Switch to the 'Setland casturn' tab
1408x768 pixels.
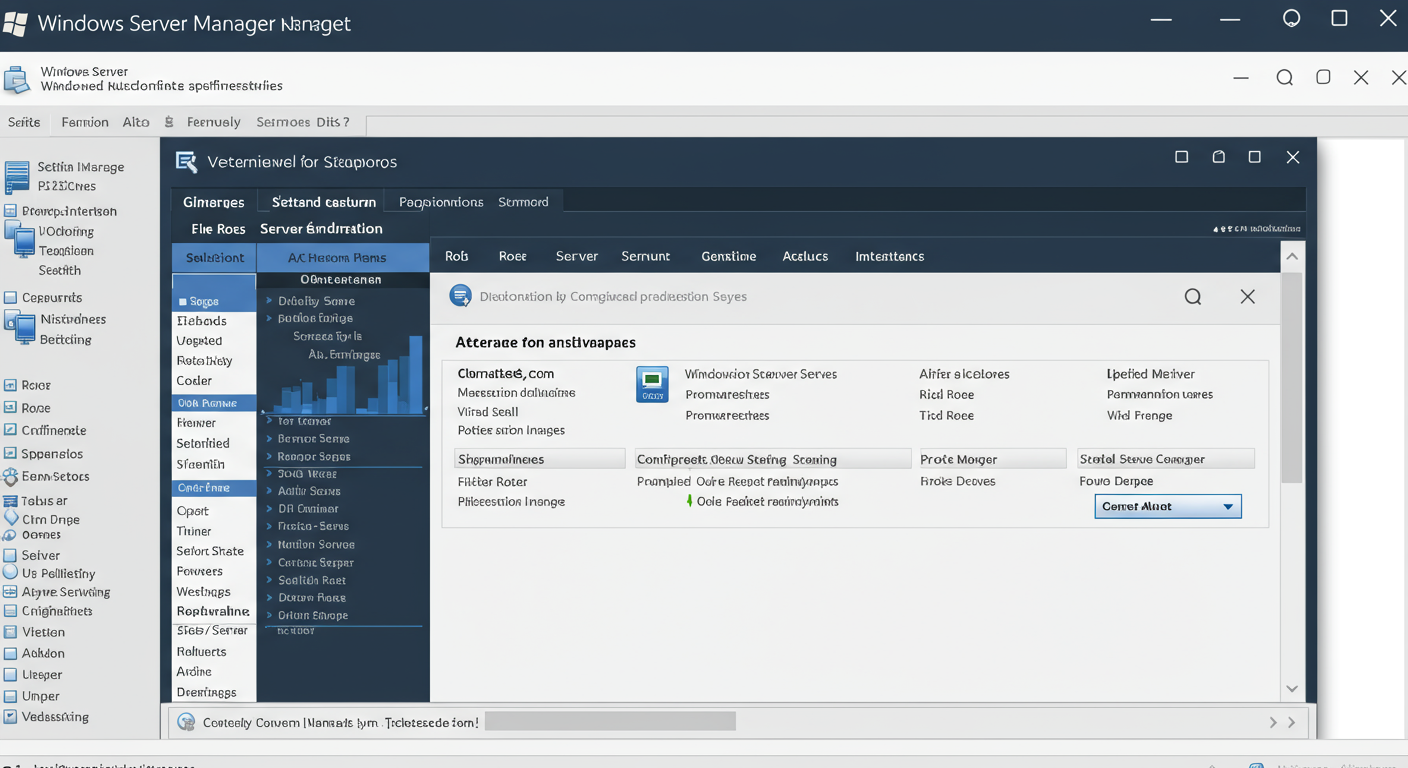(324, 202)
